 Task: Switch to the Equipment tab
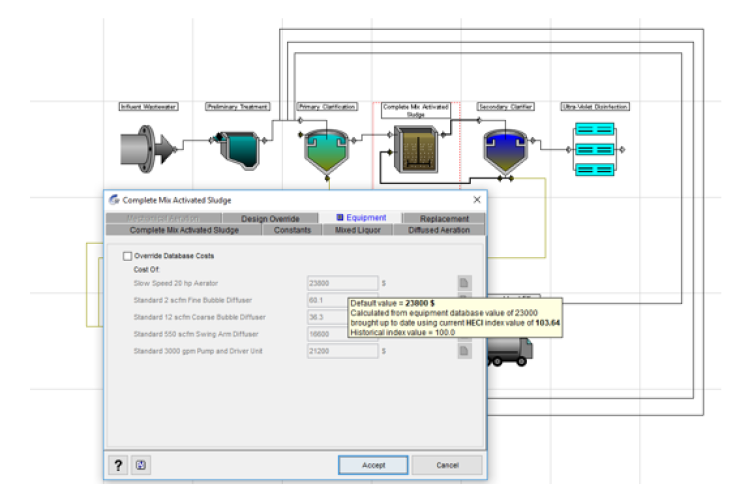click(x=361, y=218)
